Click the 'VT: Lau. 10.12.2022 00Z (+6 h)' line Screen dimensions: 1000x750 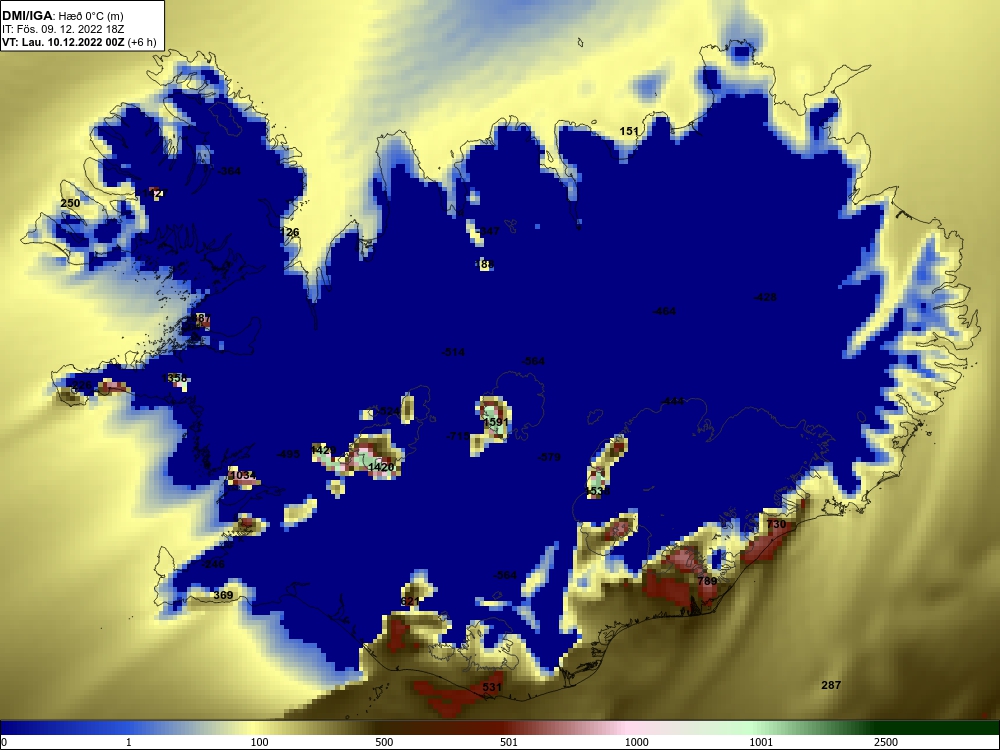79,42
